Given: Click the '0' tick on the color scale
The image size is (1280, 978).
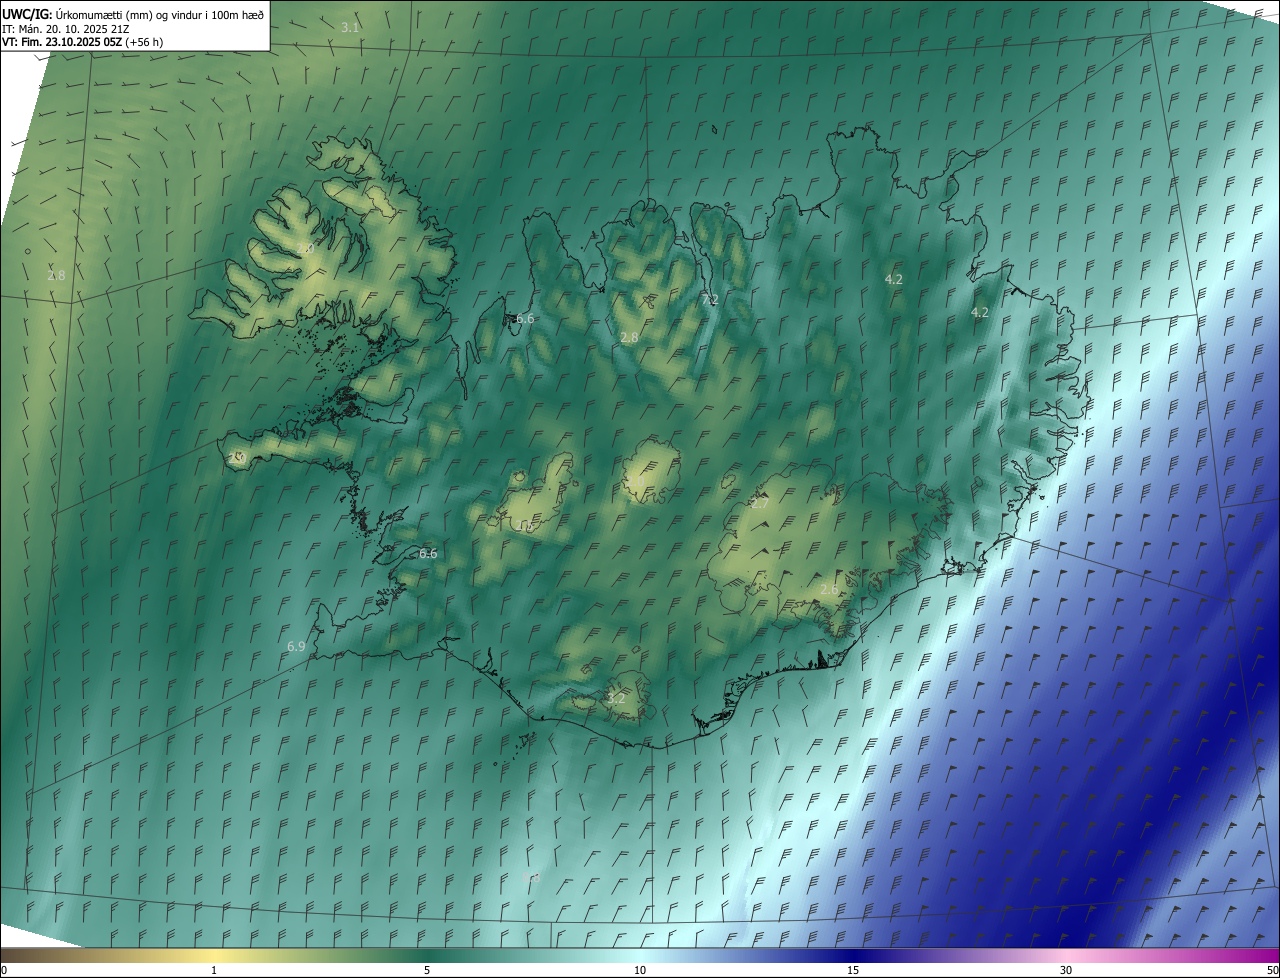Looking at the screenshot, I should [x=4, y=971].
